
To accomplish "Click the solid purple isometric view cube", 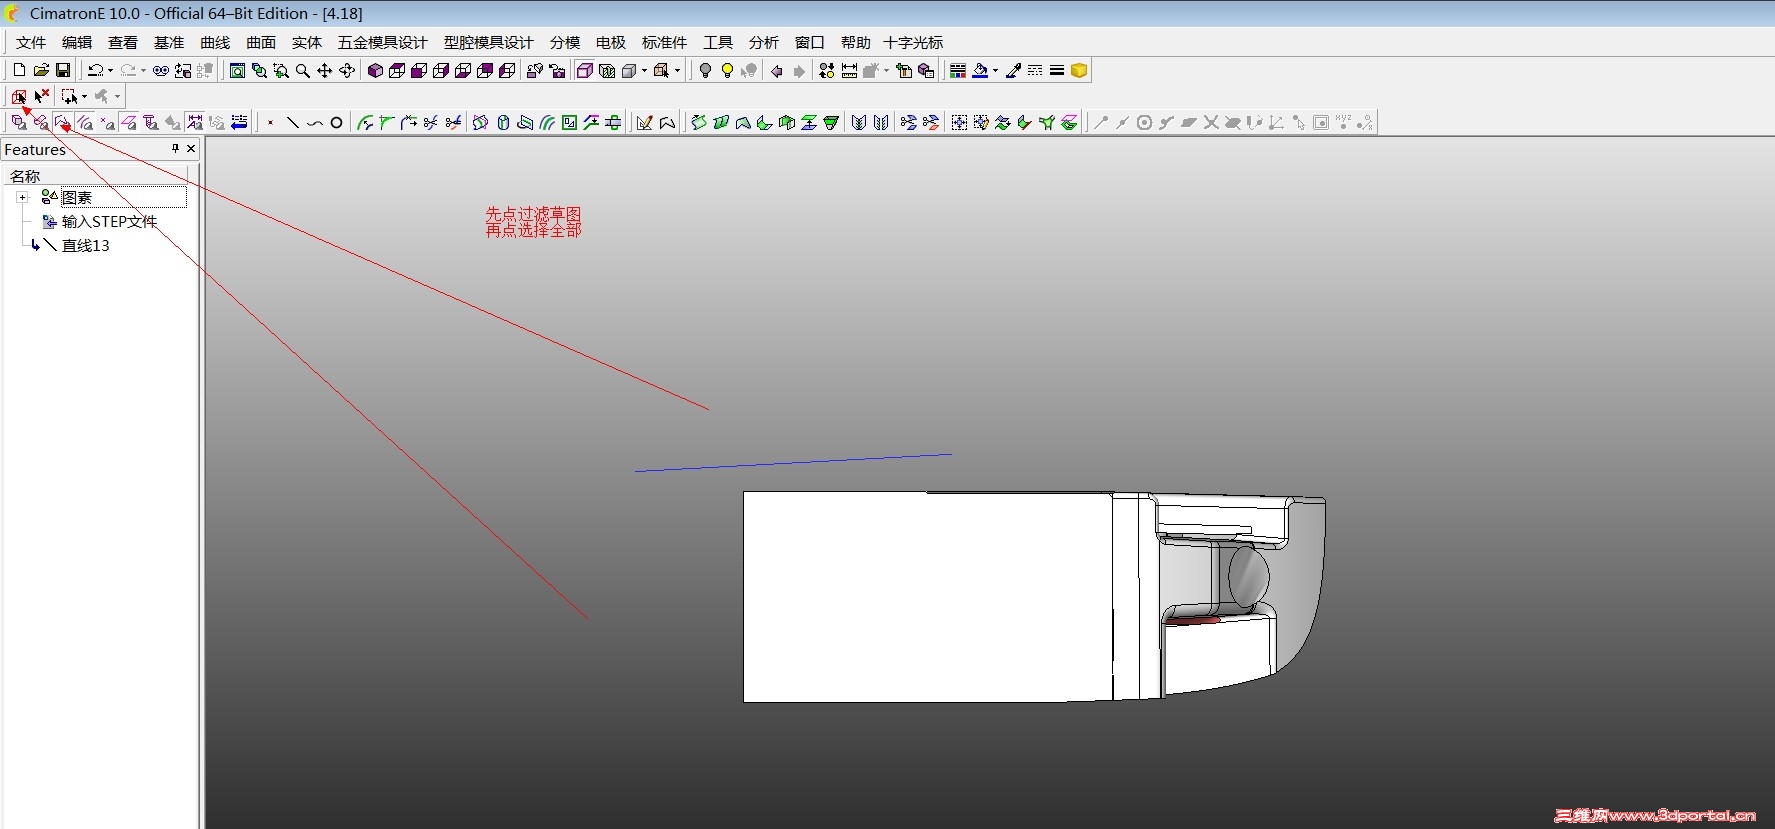I will (375, 70).
